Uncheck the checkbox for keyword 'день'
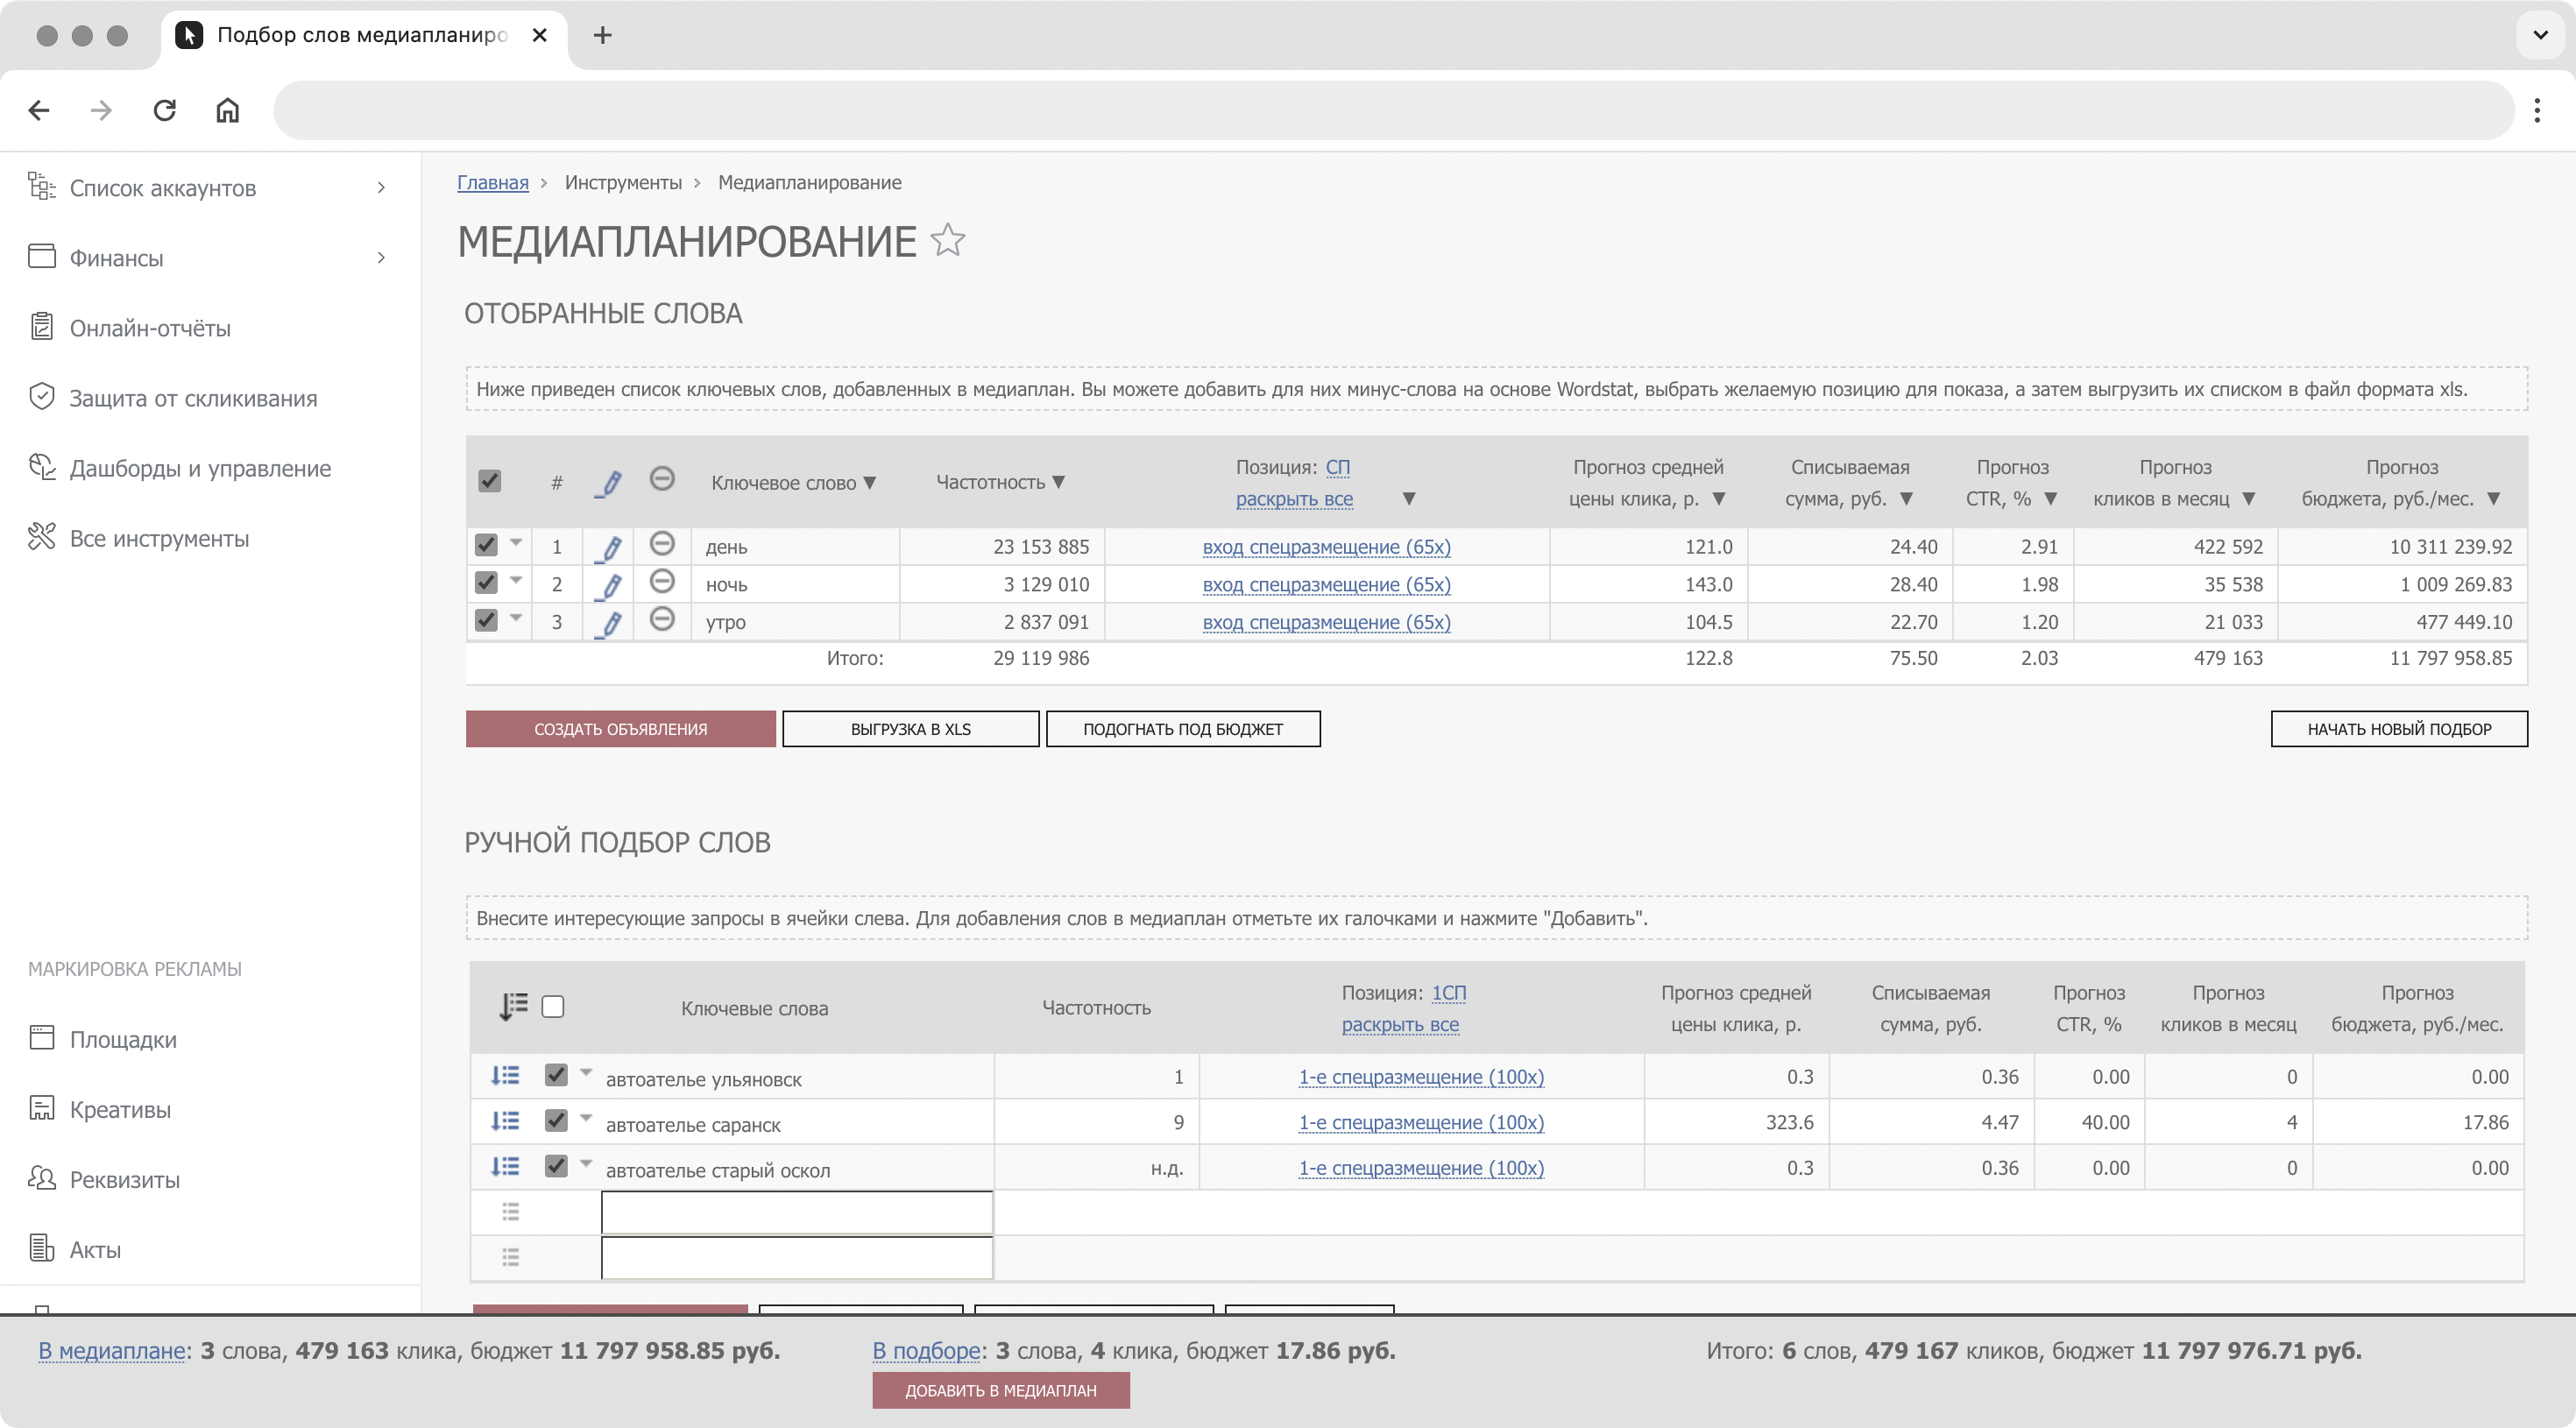The image size is (2576, 1428). pyautogui.click(x=486, y=545)
